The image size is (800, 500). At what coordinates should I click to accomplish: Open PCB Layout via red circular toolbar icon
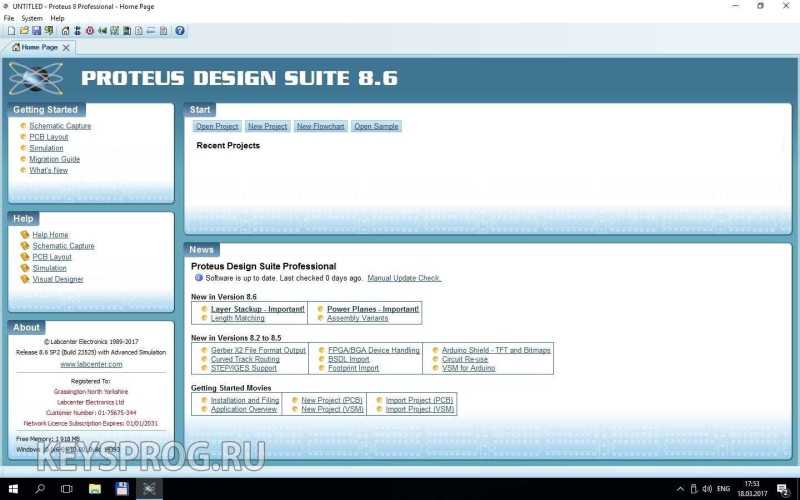[x=90, y=31]
